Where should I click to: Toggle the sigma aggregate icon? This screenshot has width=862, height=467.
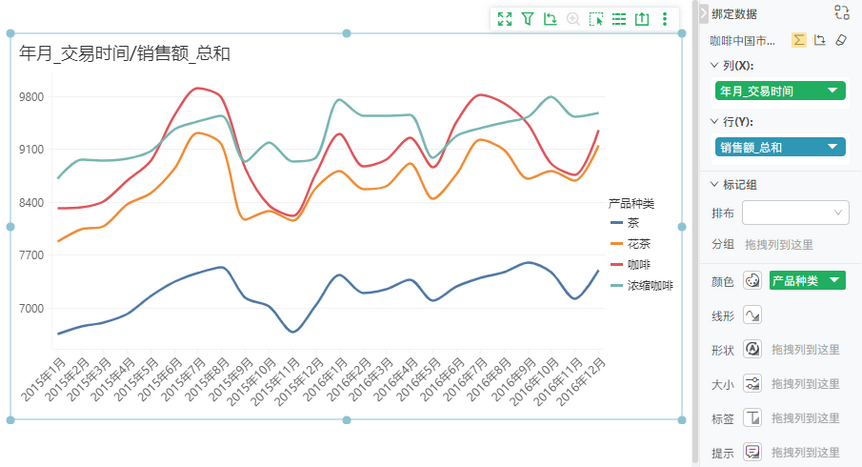pyautogui.click(x=799, y=40)
